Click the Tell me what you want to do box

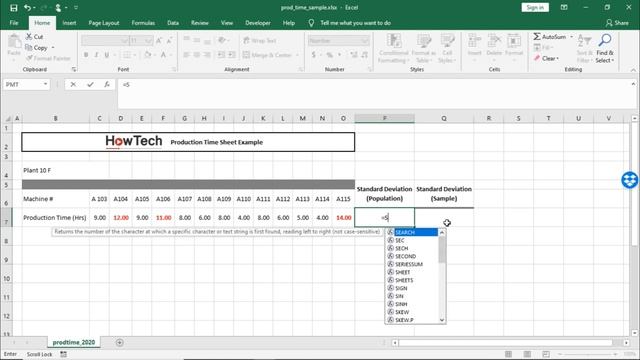[x=356, y=23]
